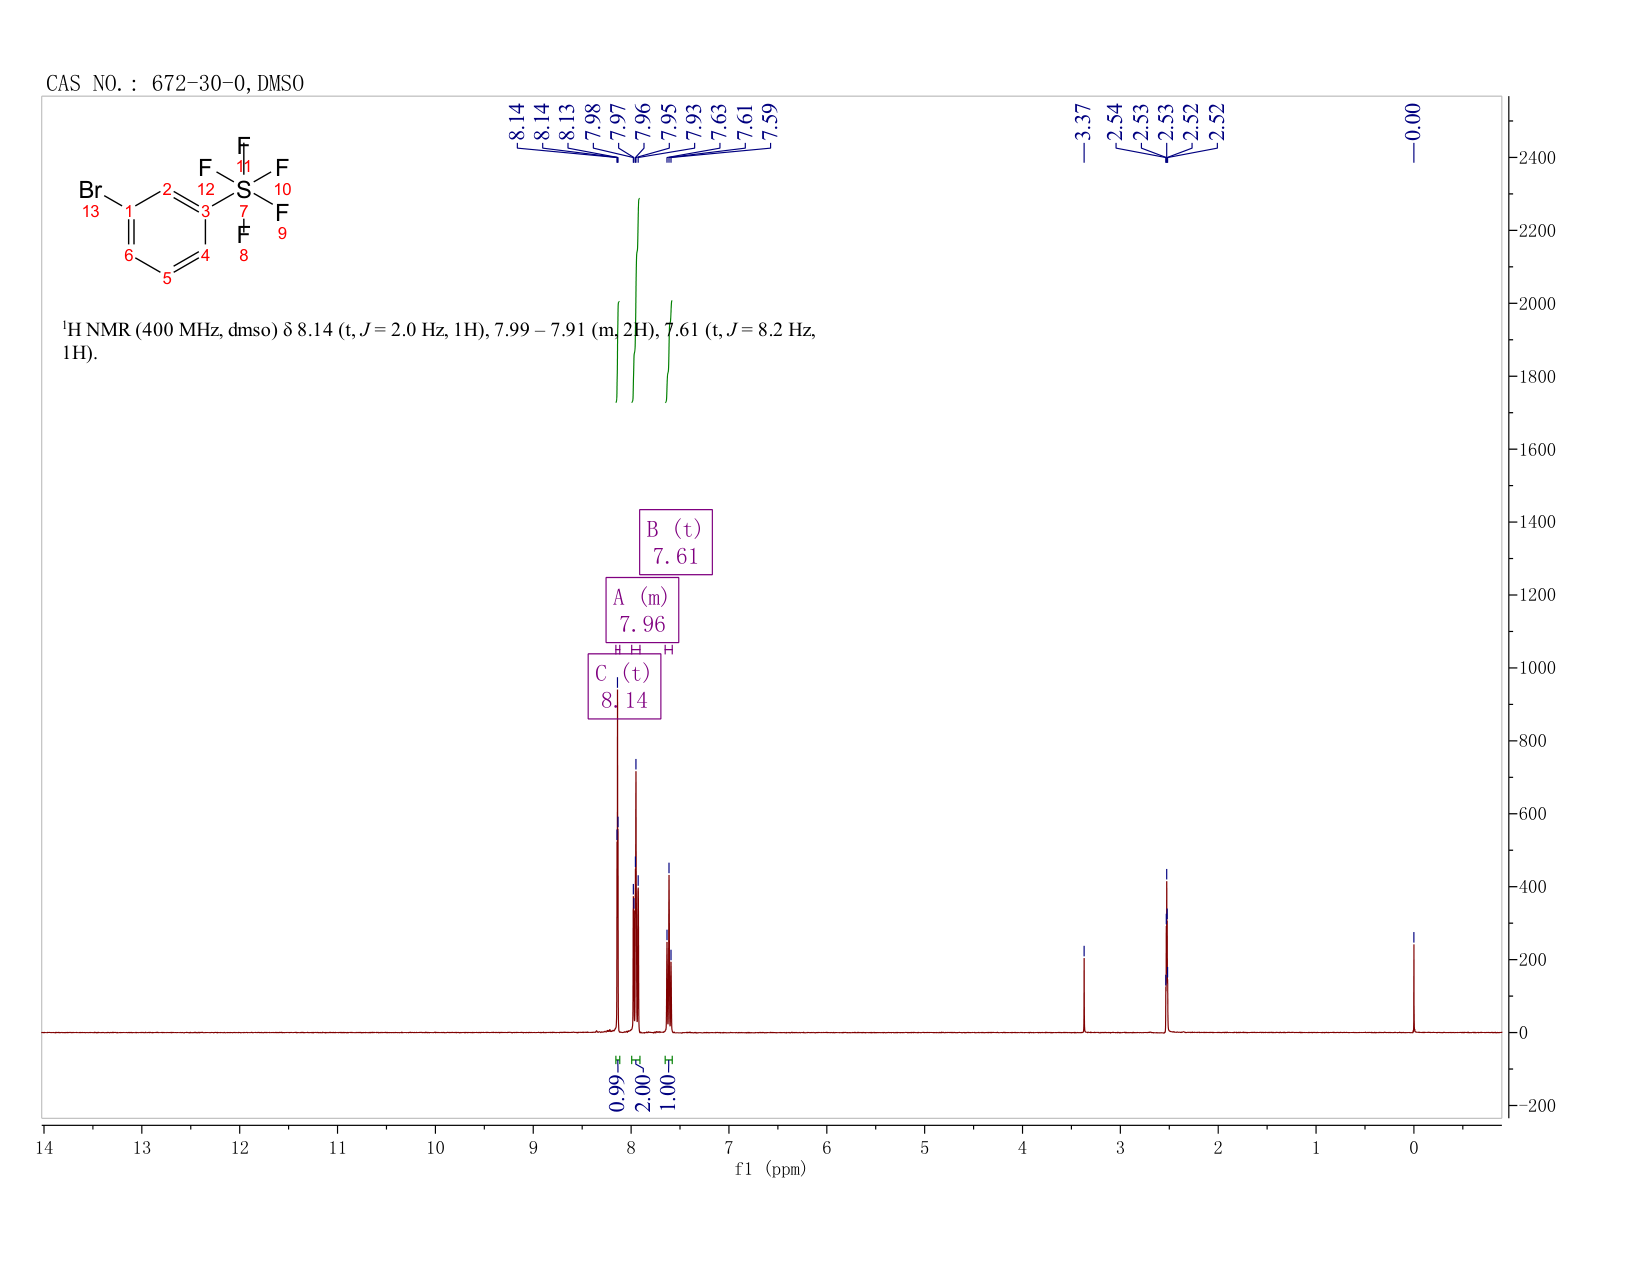Image resolution: width=1650 pixels, height=1275 pixels.
Task: Click the red atom number 5 in ring
Action: coord(167,278)
